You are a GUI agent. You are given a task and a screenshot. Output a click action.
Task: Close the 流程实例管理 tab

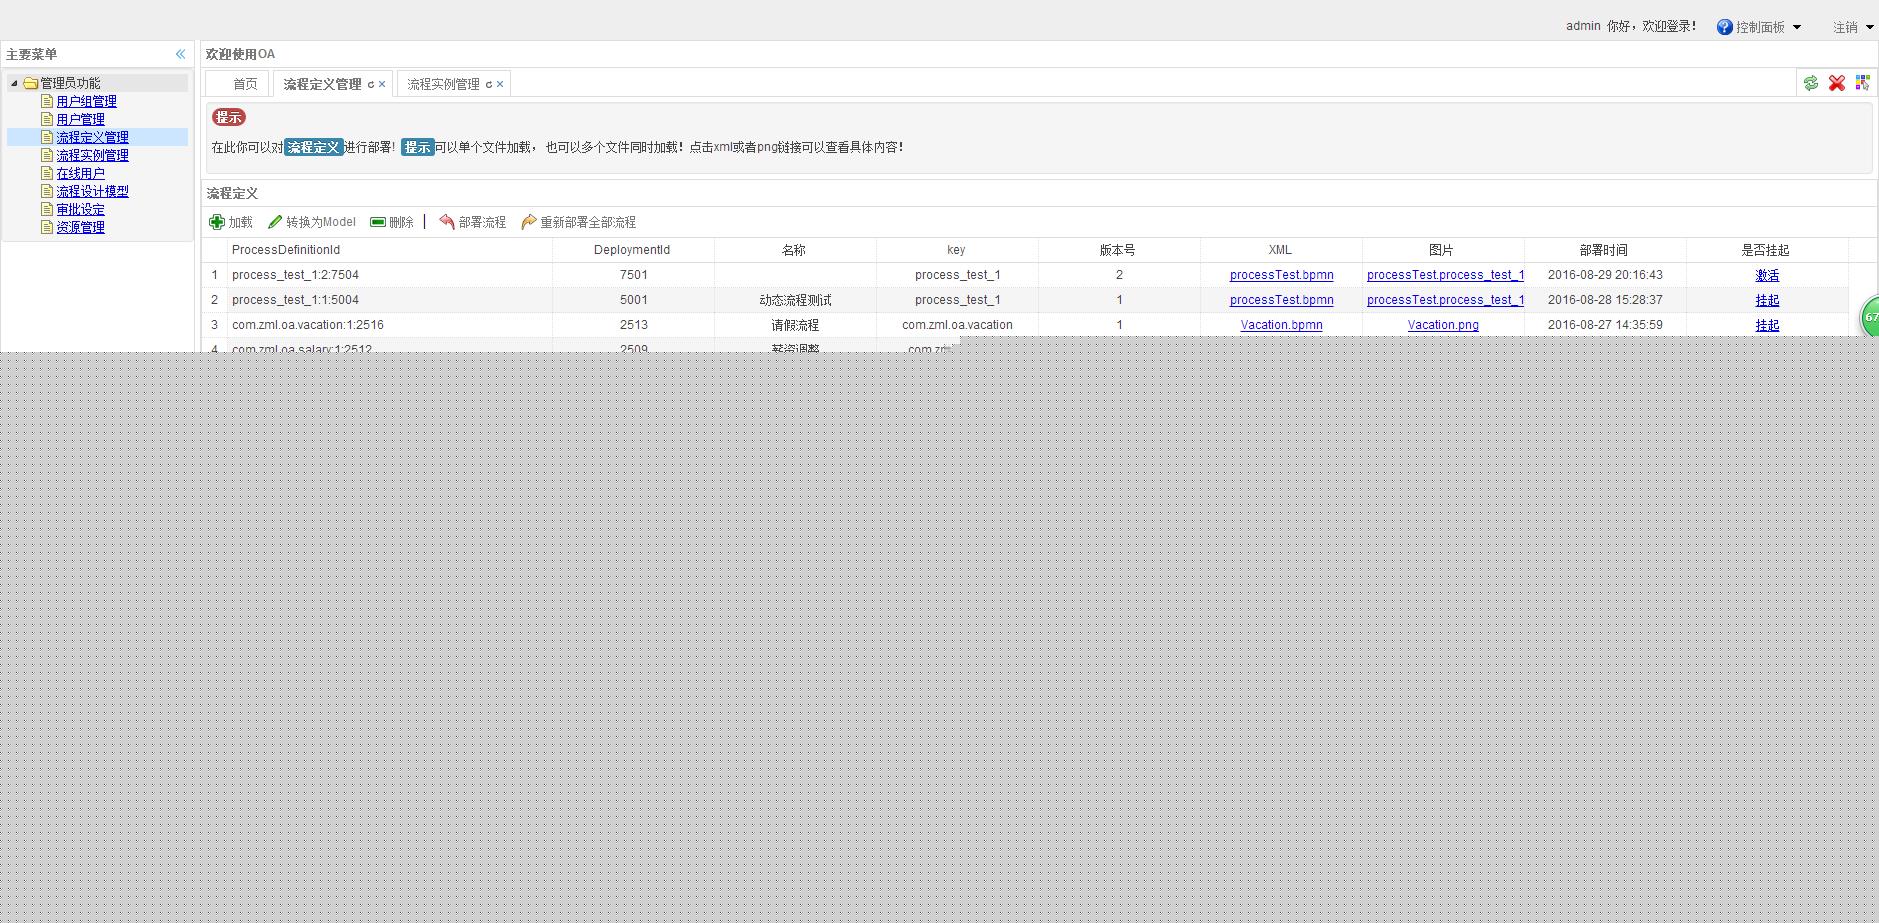click(x=500, y=84)
